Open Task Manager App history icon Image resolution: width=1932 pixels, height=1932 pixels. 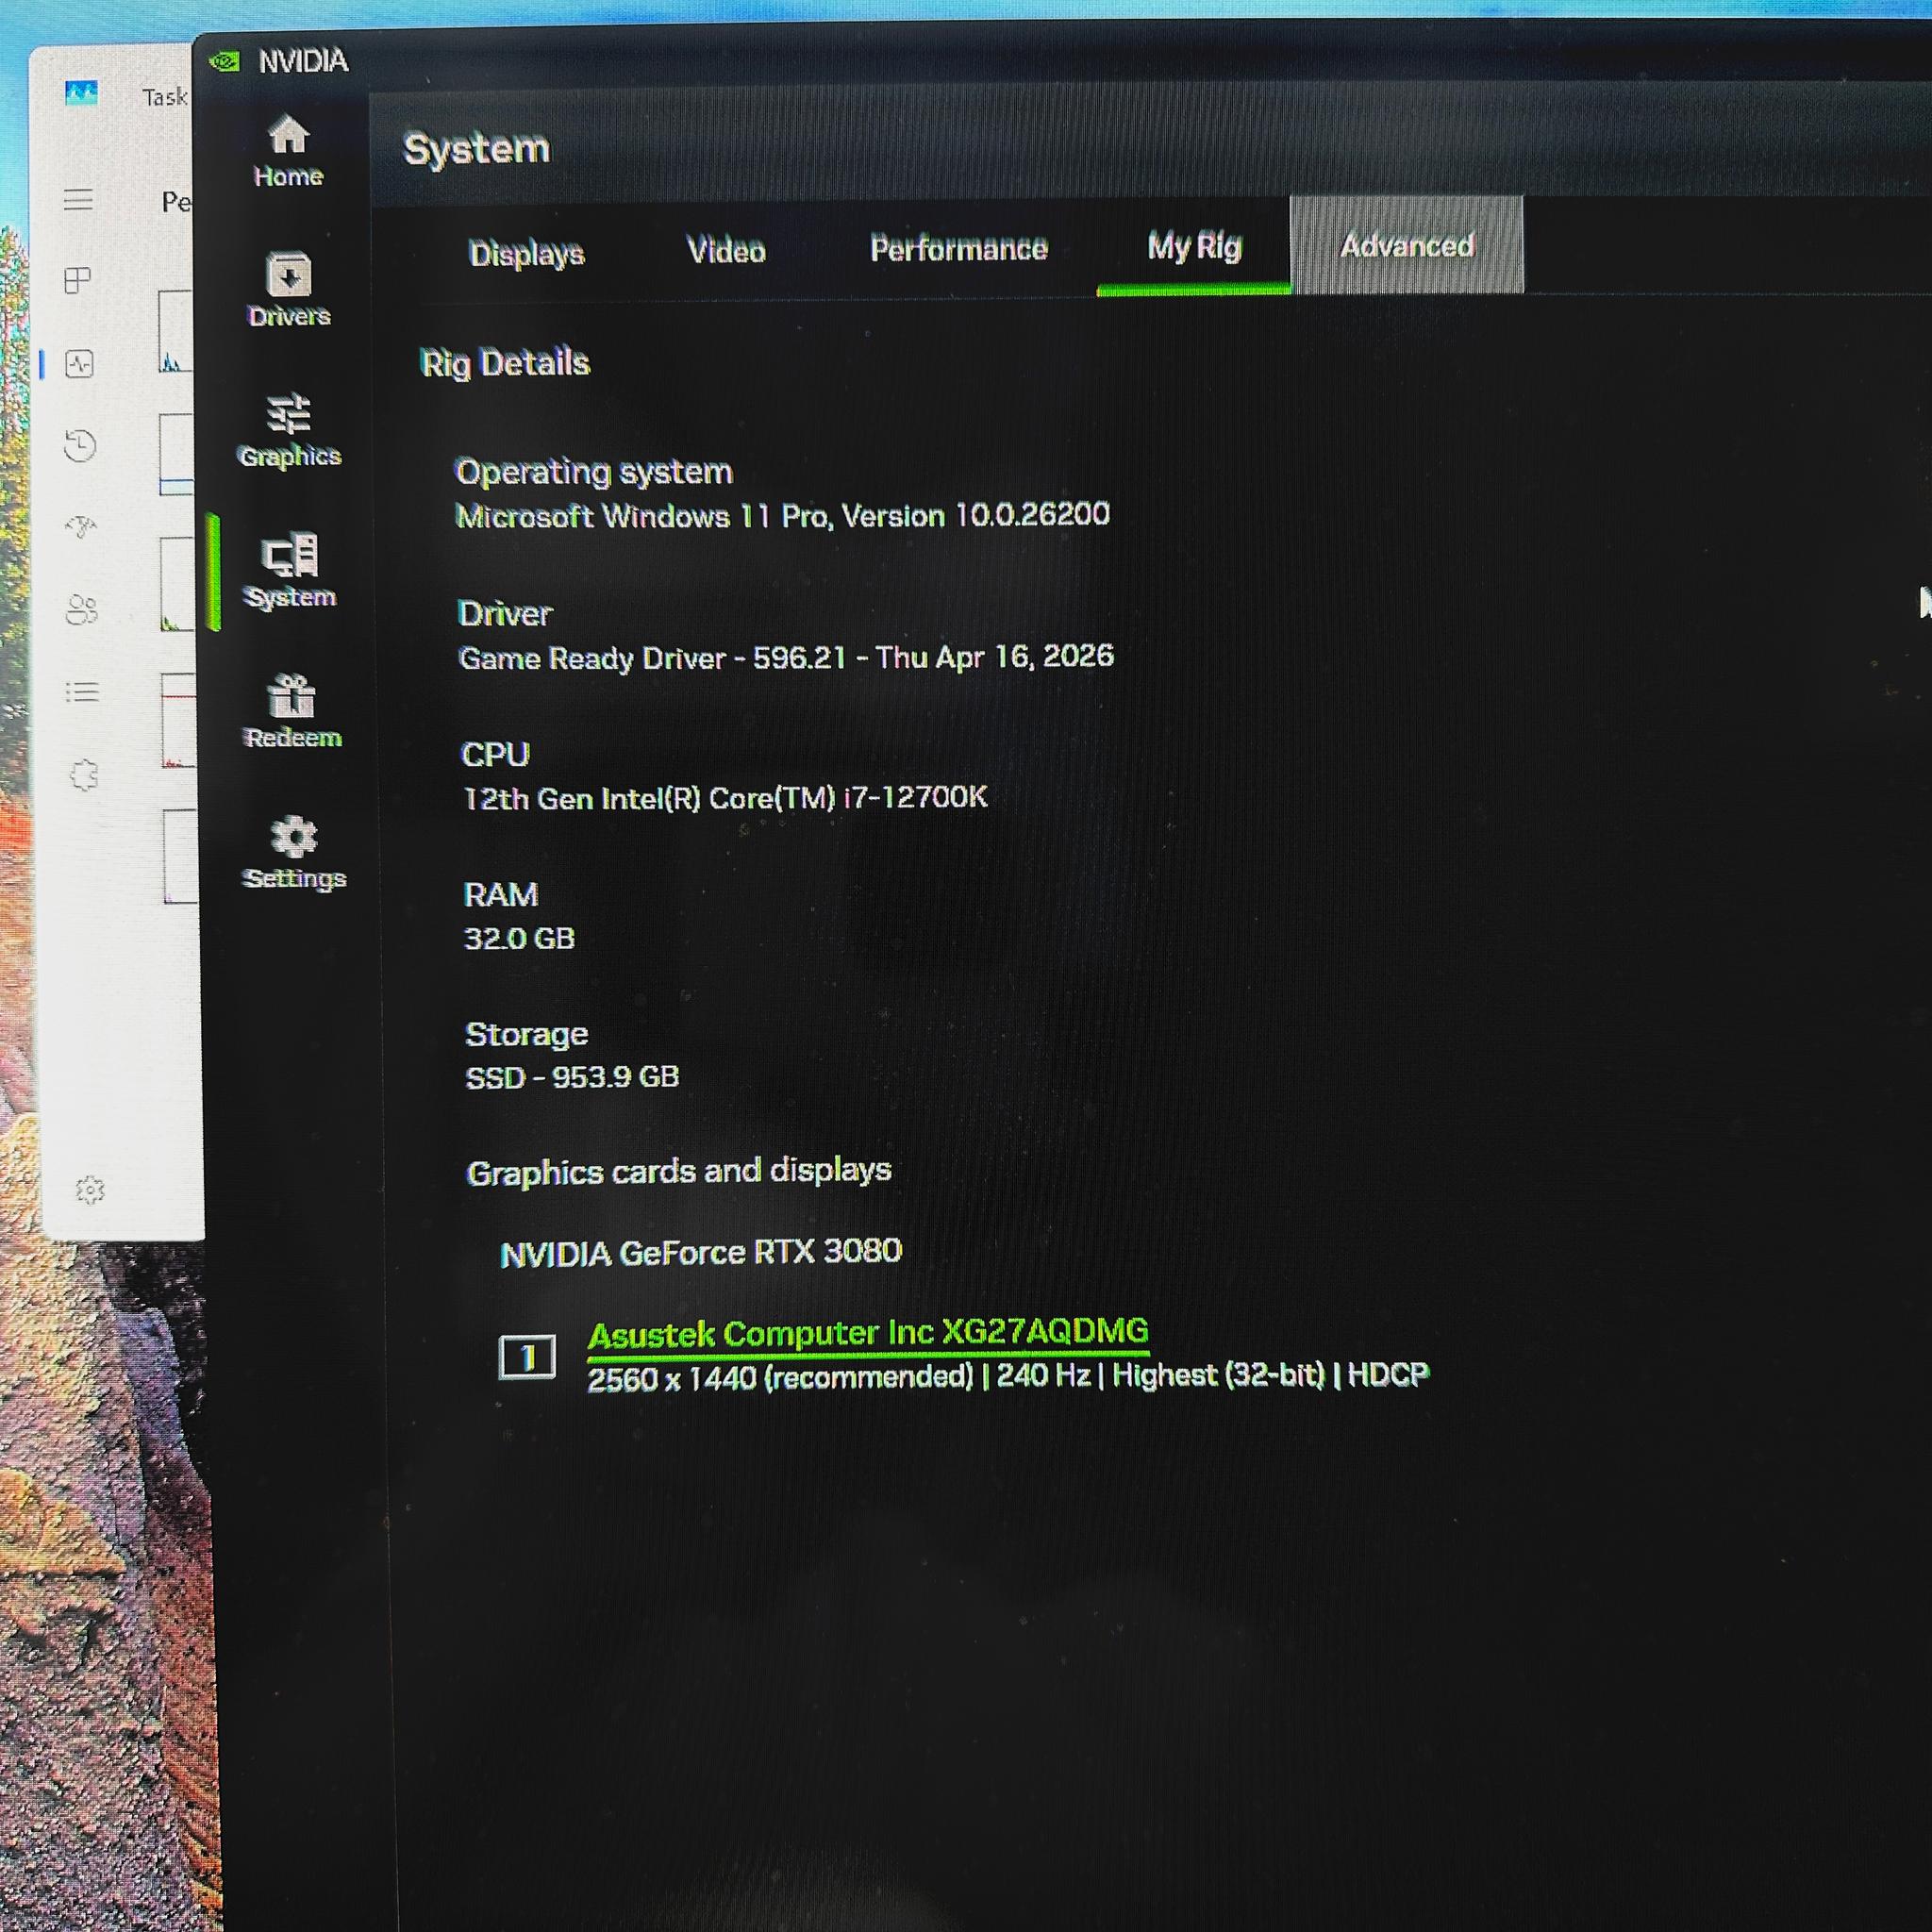coord(80,445)
